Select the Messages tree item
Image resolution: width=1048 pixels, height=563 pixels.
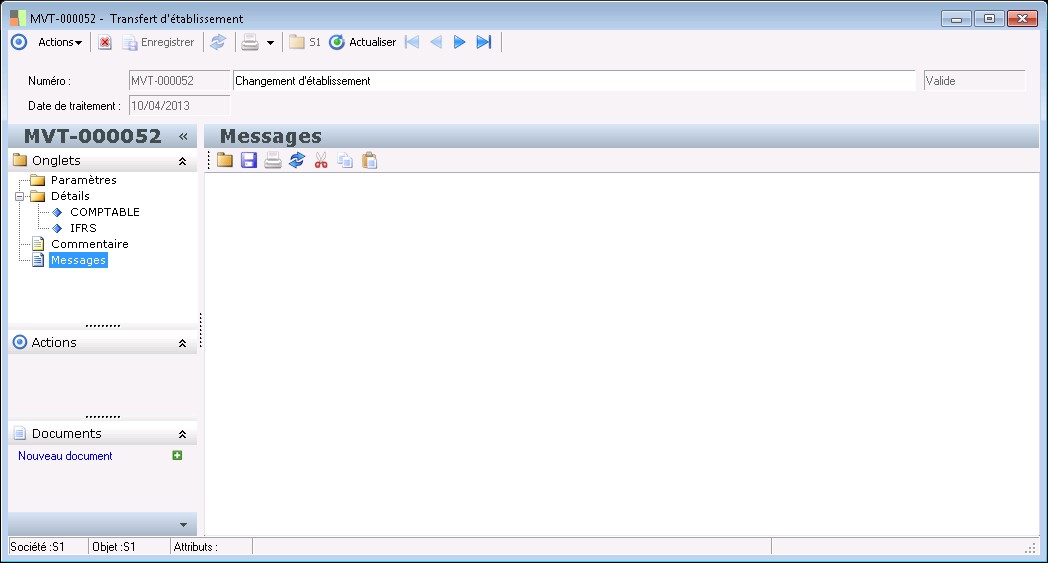(x=78, y=260)
